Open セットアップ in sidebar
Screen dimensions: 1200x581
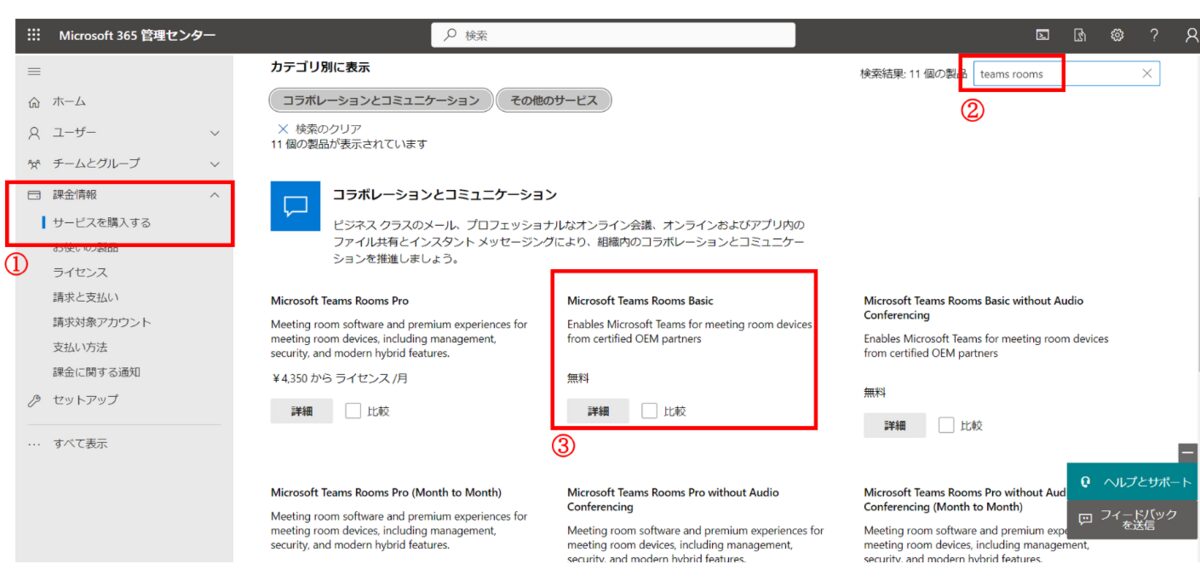85,400
